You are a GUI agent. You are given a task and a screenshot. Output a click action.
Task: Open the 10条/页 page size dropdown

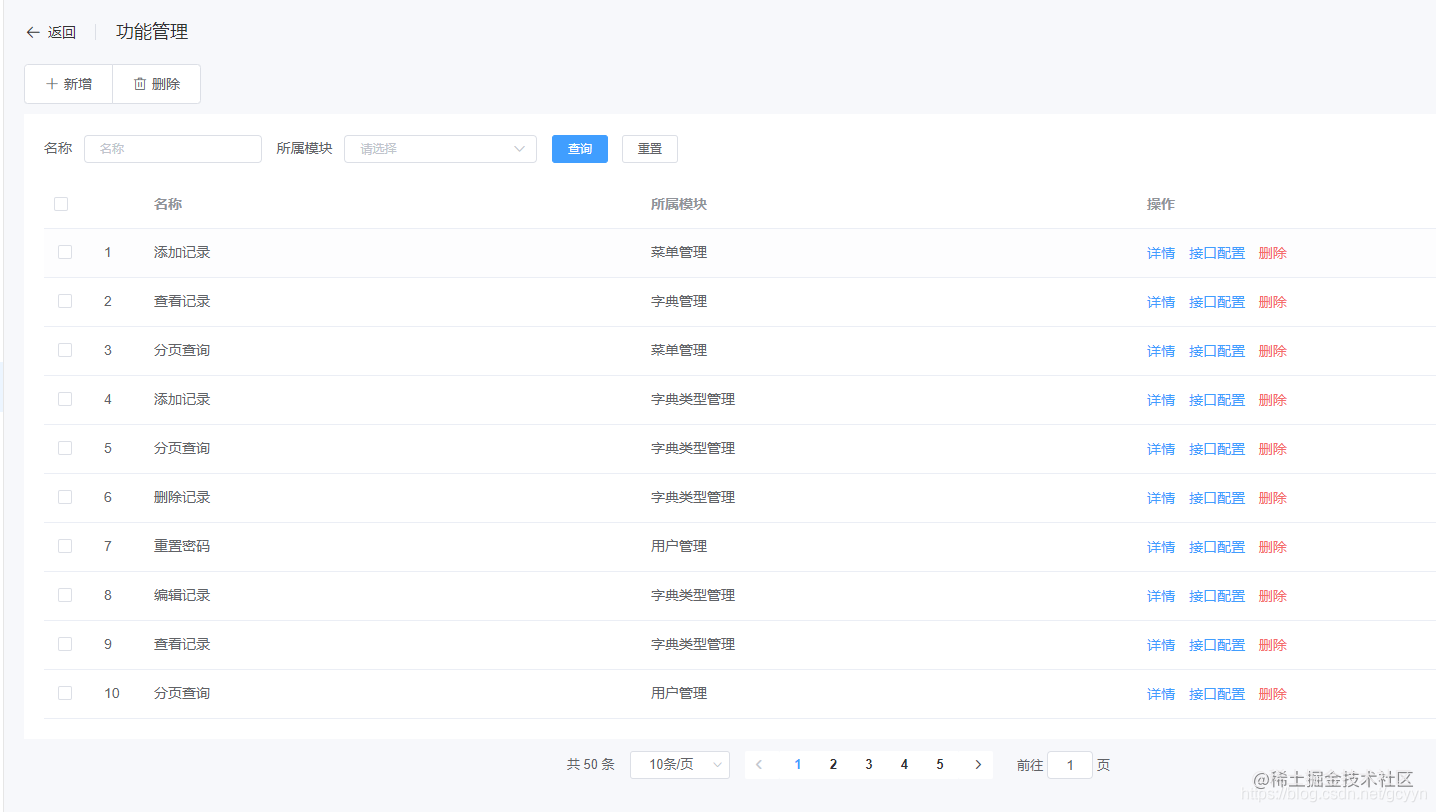680,765
